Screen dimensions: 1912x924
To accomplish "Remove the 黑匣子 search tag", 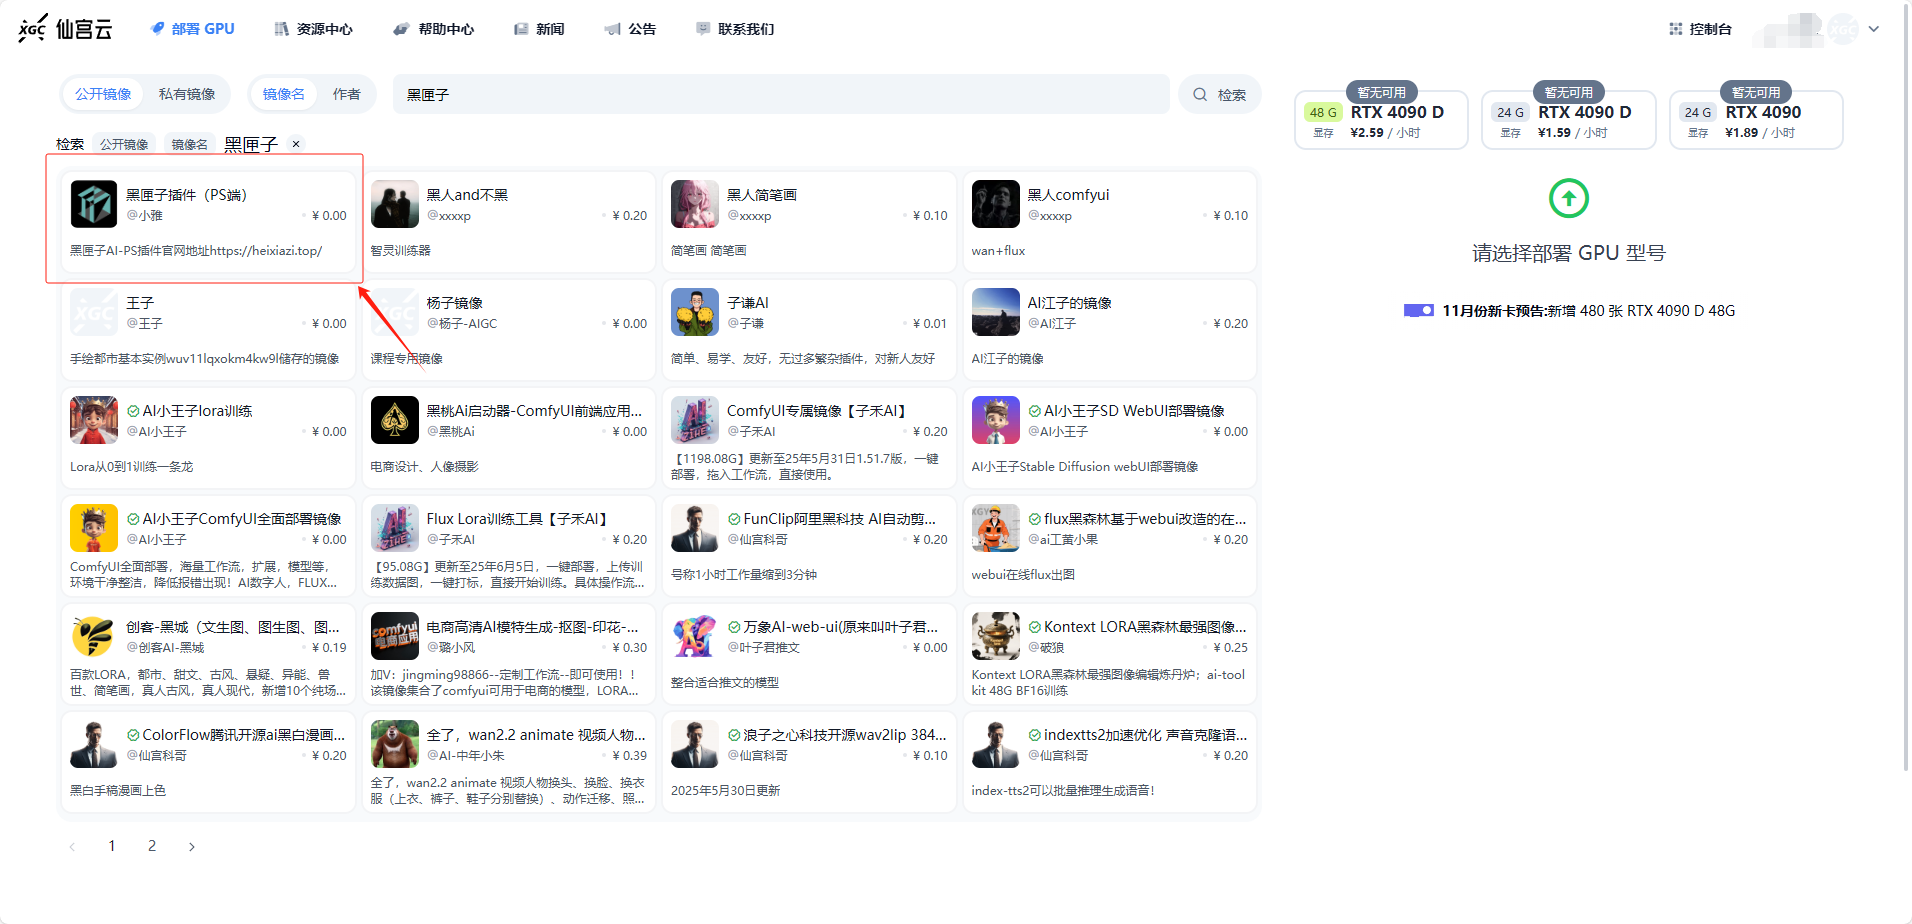I will tap(296, 144).
